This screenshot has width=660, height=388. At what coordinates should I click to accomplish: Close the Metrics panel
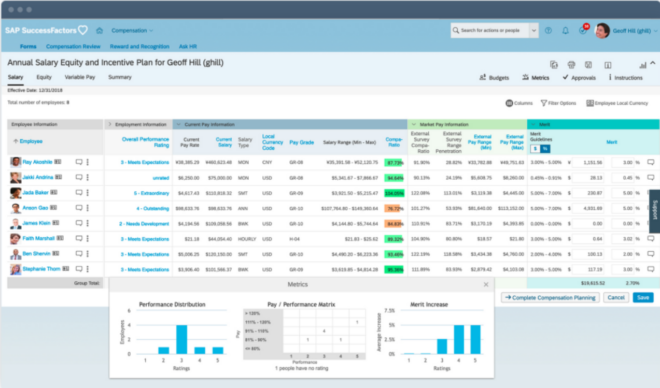pyautogui.click(x=486, y=284)
